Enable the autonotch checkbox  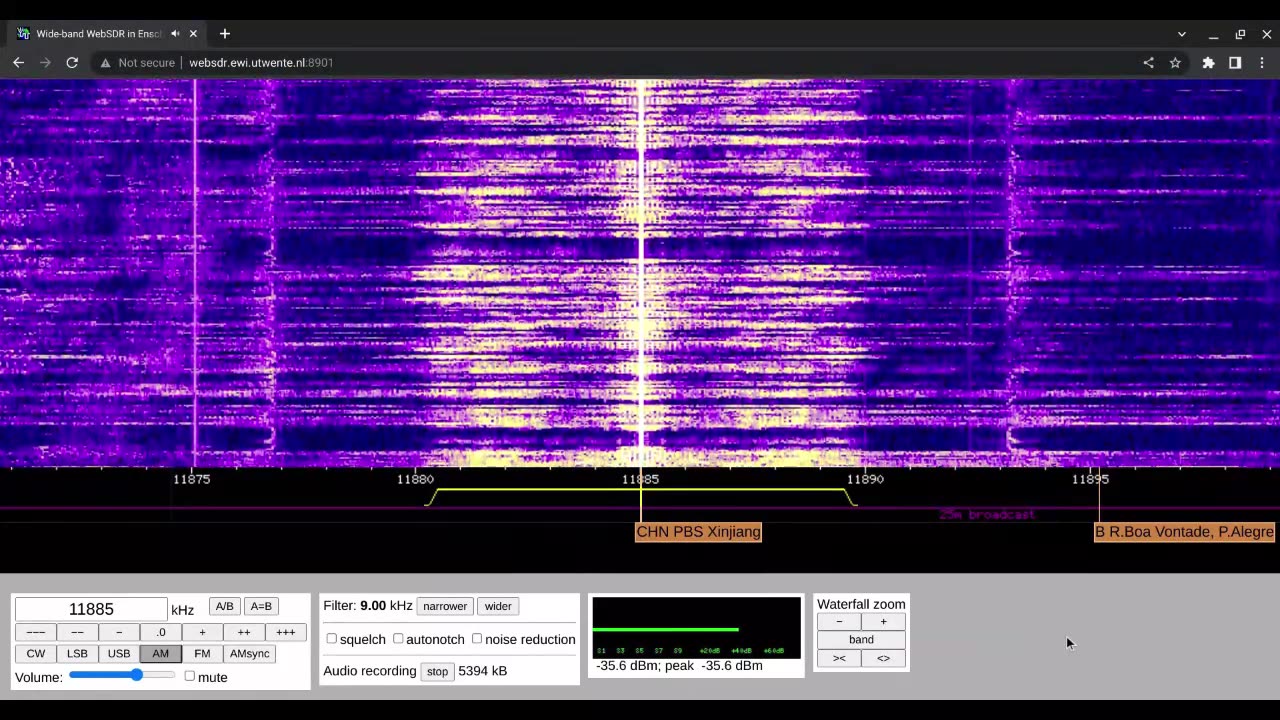coord(398,638)
